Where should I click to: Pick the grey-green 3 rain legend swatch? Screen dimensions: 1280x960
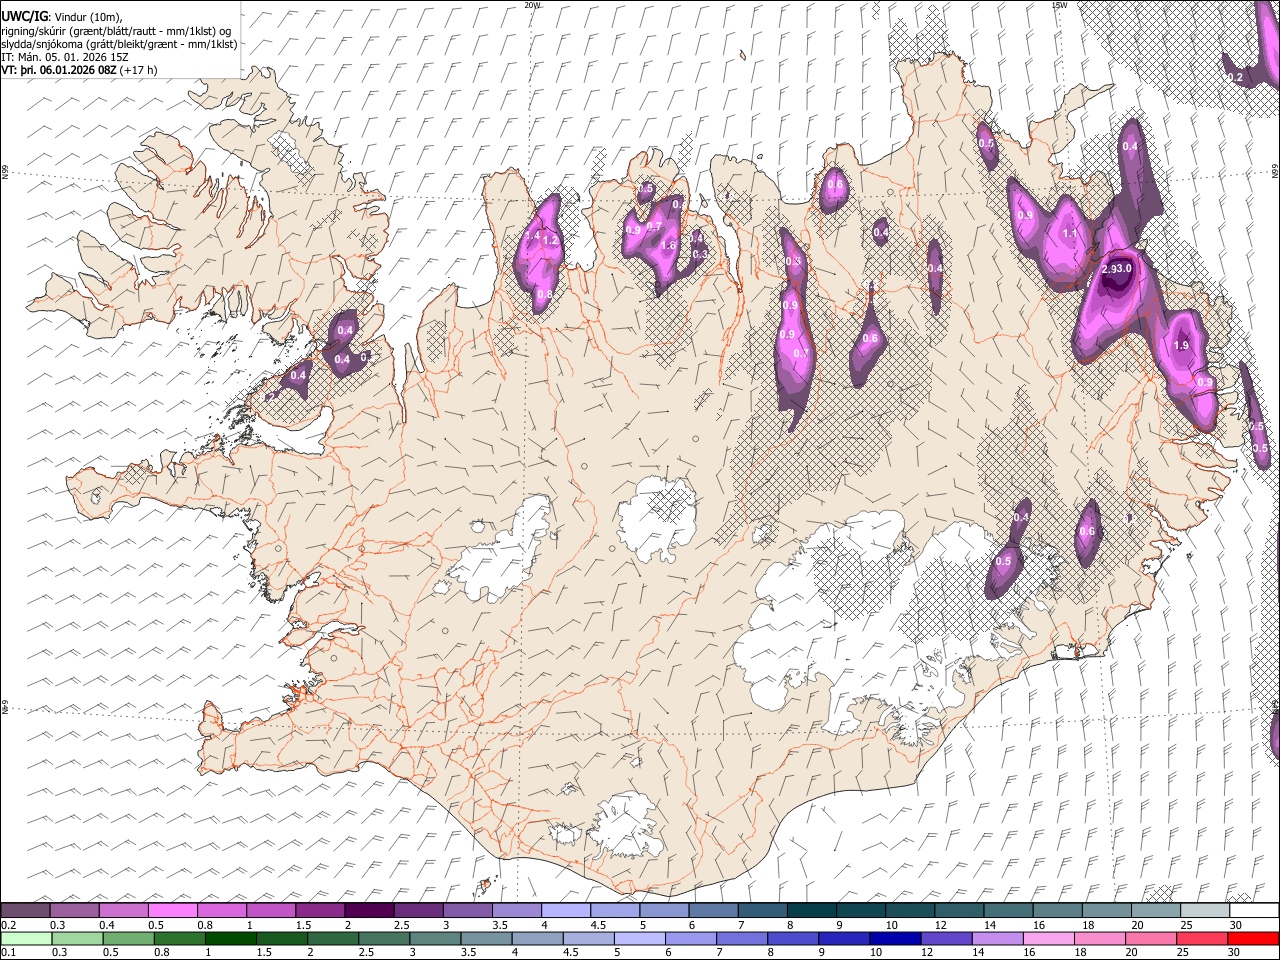(x=435, y=938)
